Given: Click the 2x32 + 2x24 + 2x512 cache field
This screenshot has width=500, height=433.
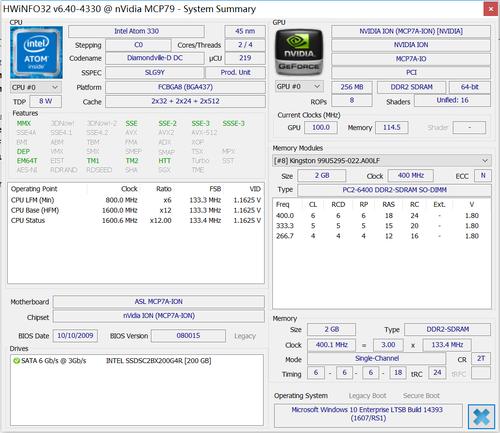Looking at the screenshot, I should click(185, 101).
